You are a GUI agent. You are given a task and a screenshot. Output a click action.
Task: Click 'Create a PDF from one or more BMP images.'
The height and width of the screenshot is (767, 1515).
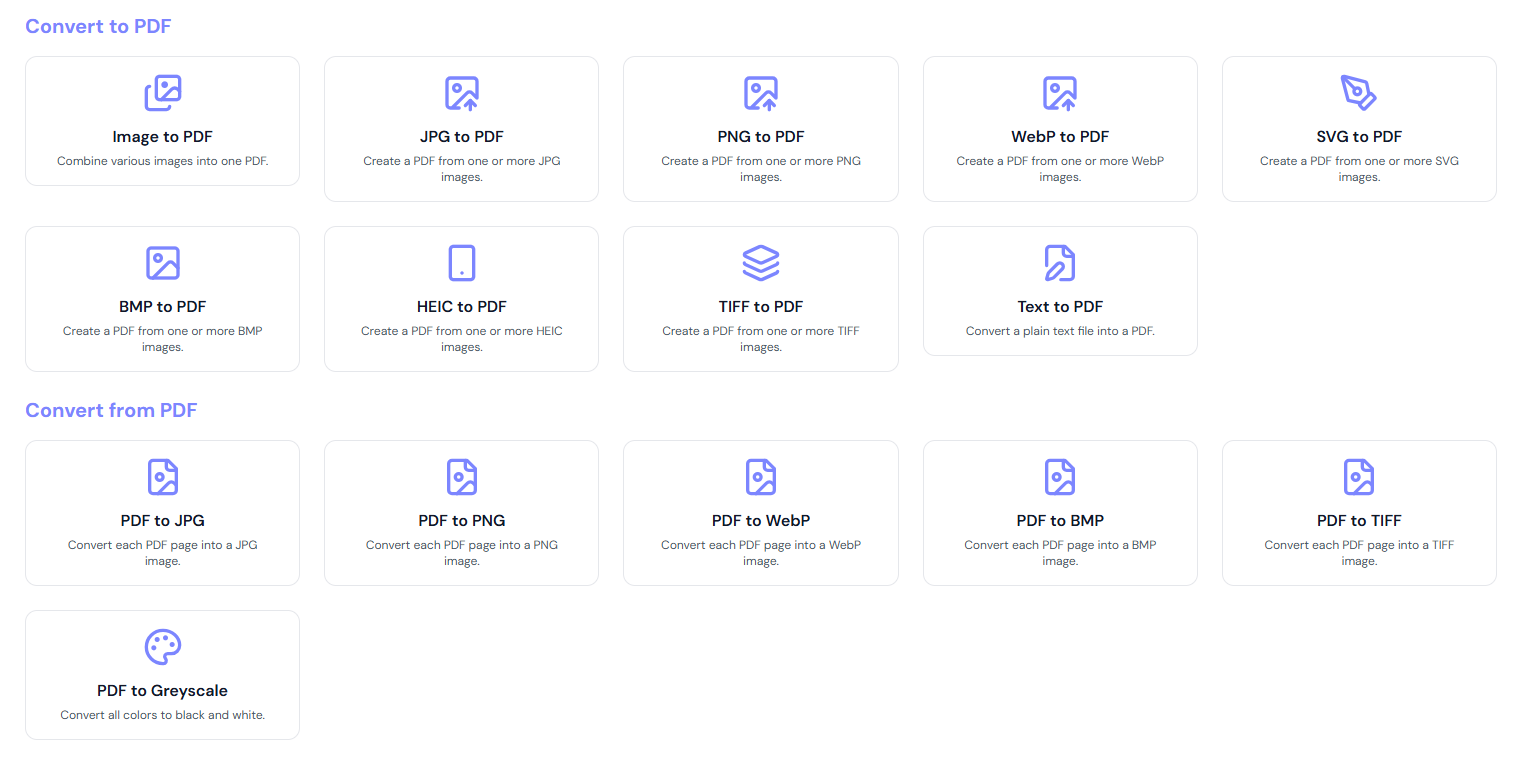tap(162, 339)
